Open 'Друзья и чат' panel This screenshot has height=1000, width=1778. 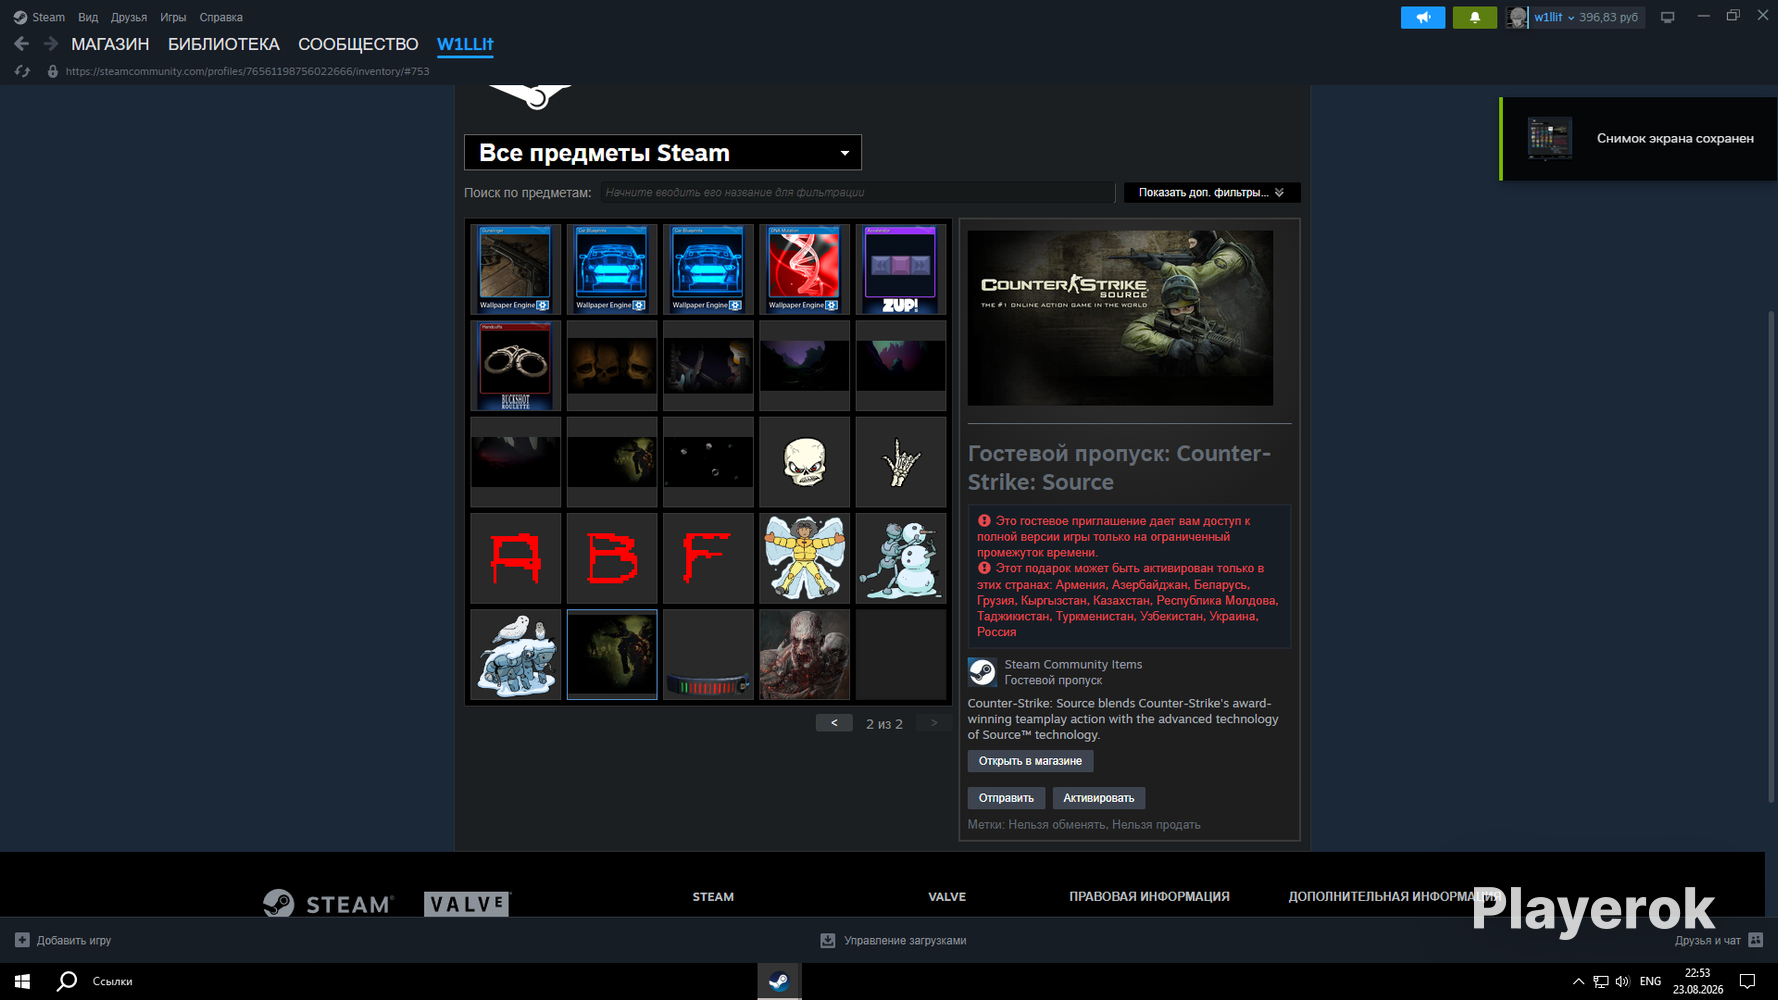click(1719, 940)
